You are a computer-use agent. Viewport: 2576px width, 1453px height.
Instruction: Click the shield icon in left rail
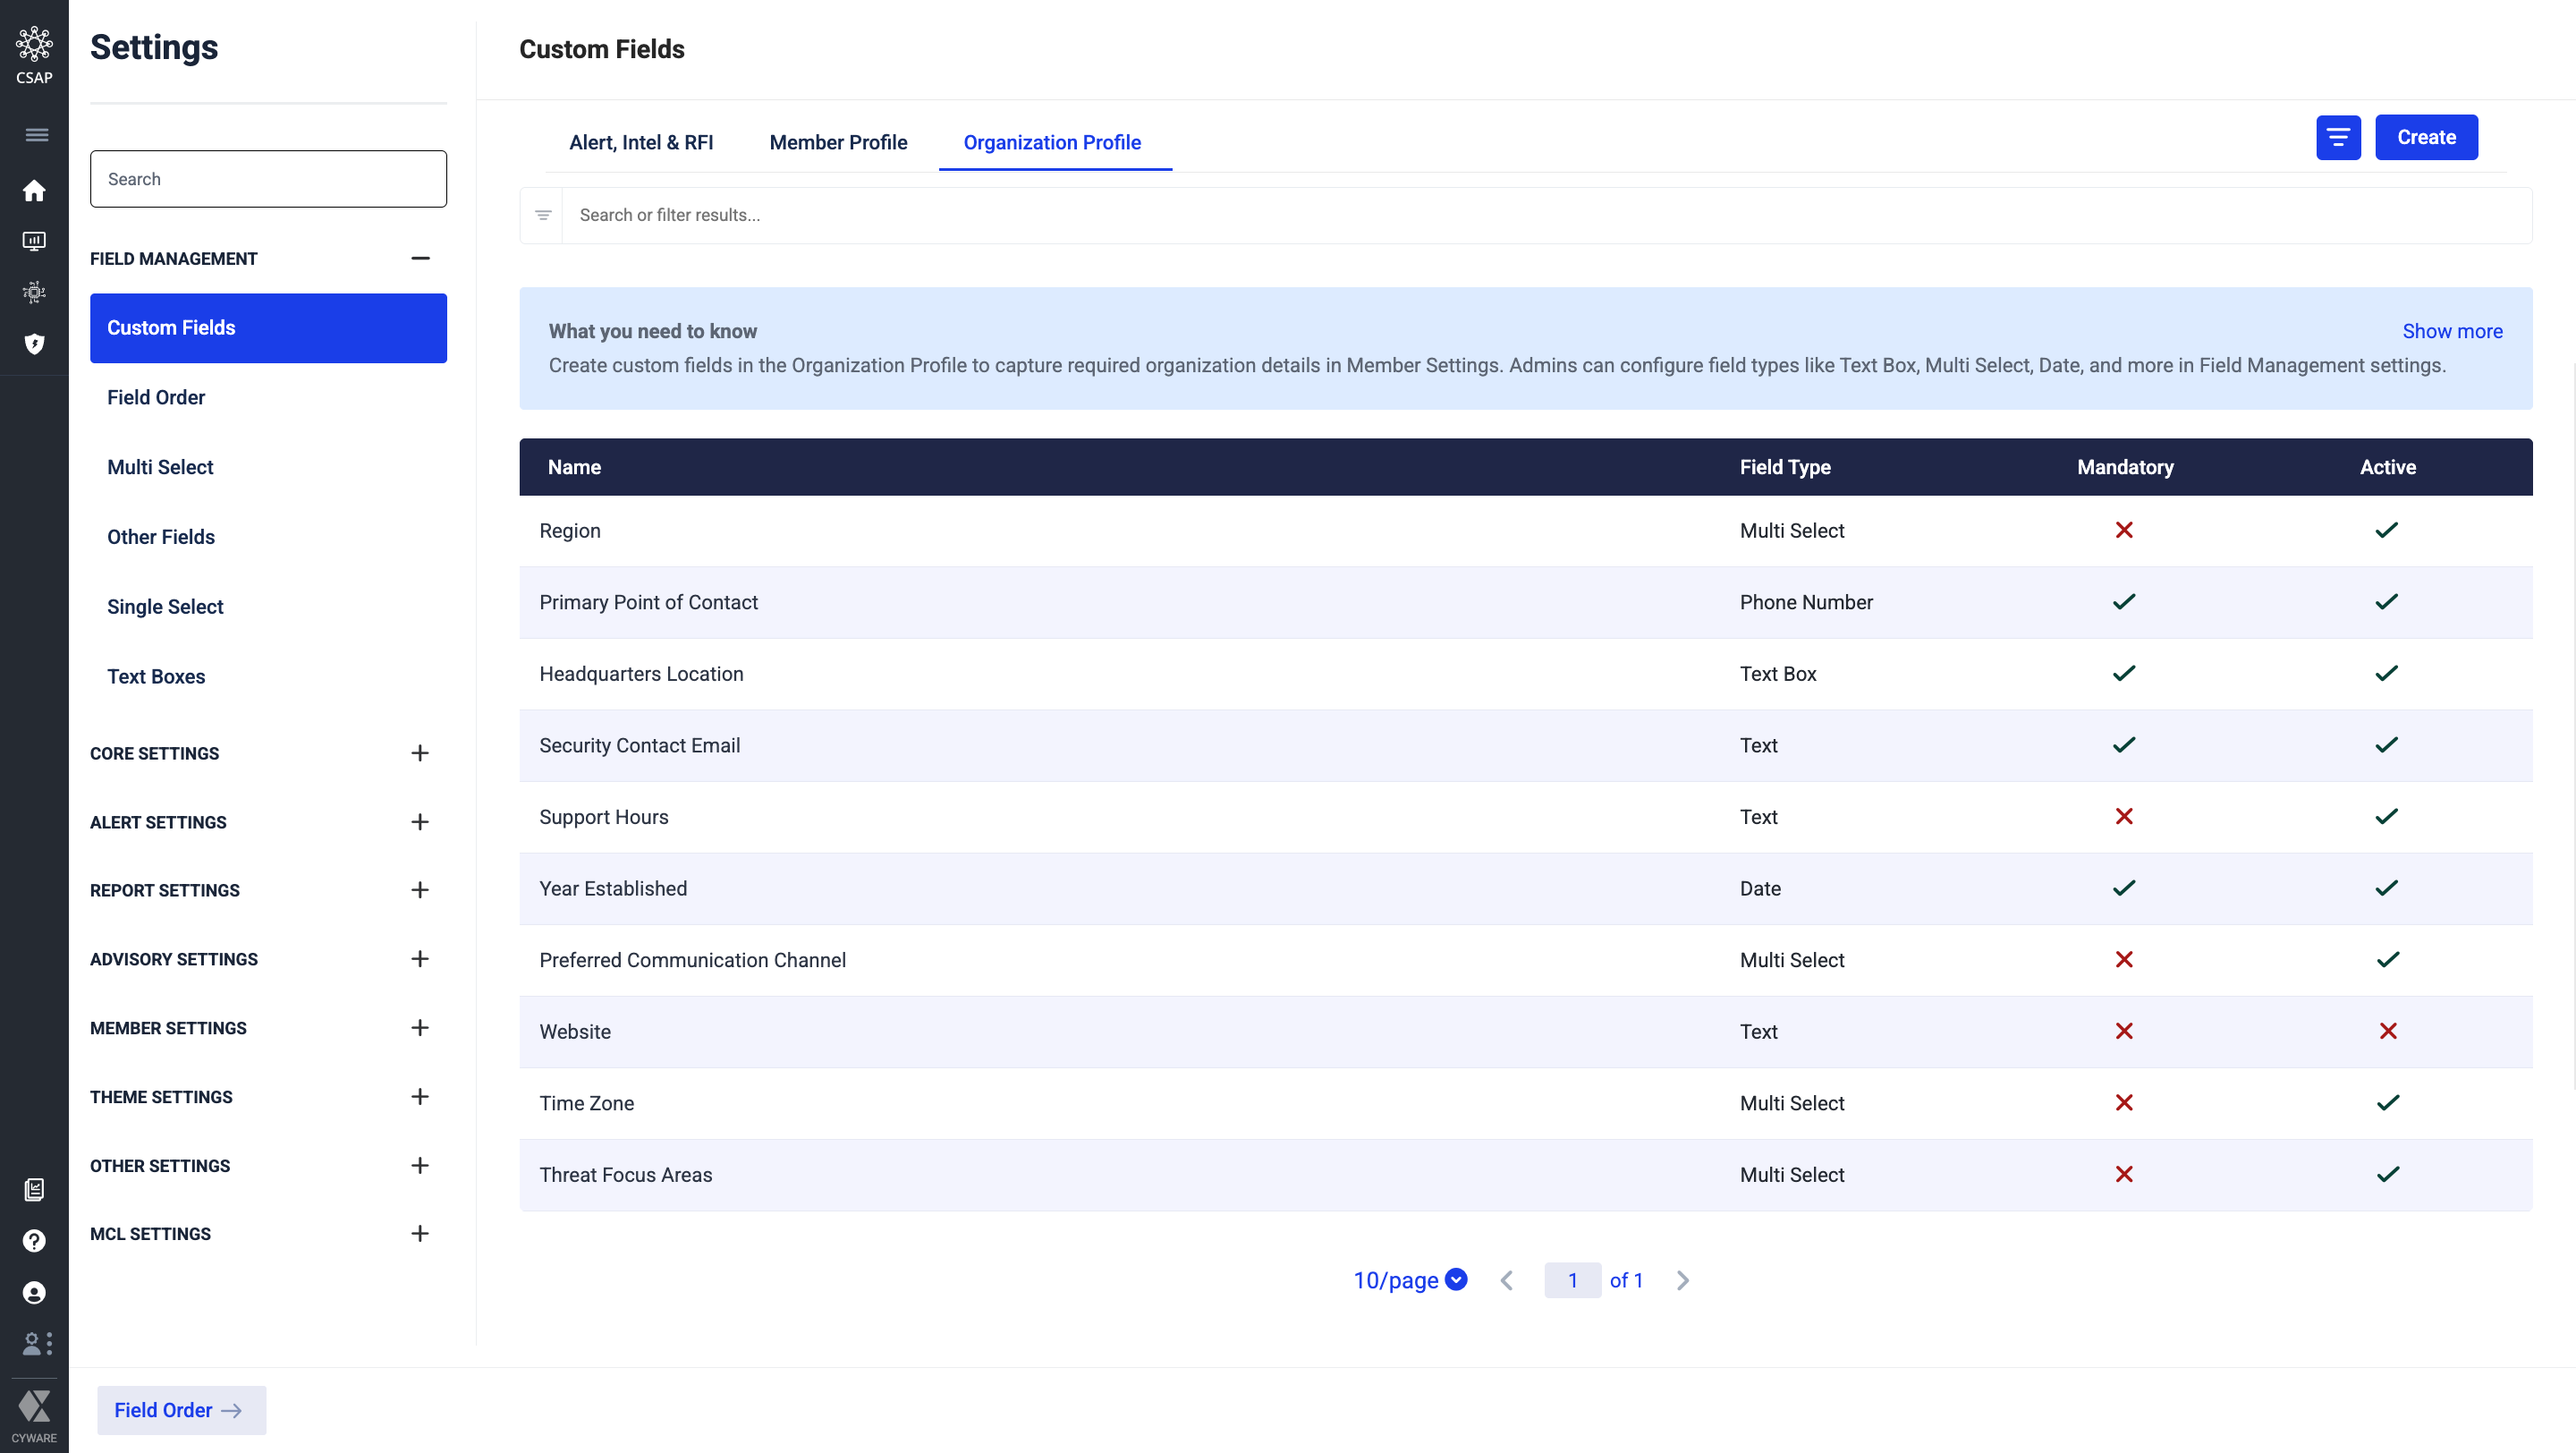34,344
